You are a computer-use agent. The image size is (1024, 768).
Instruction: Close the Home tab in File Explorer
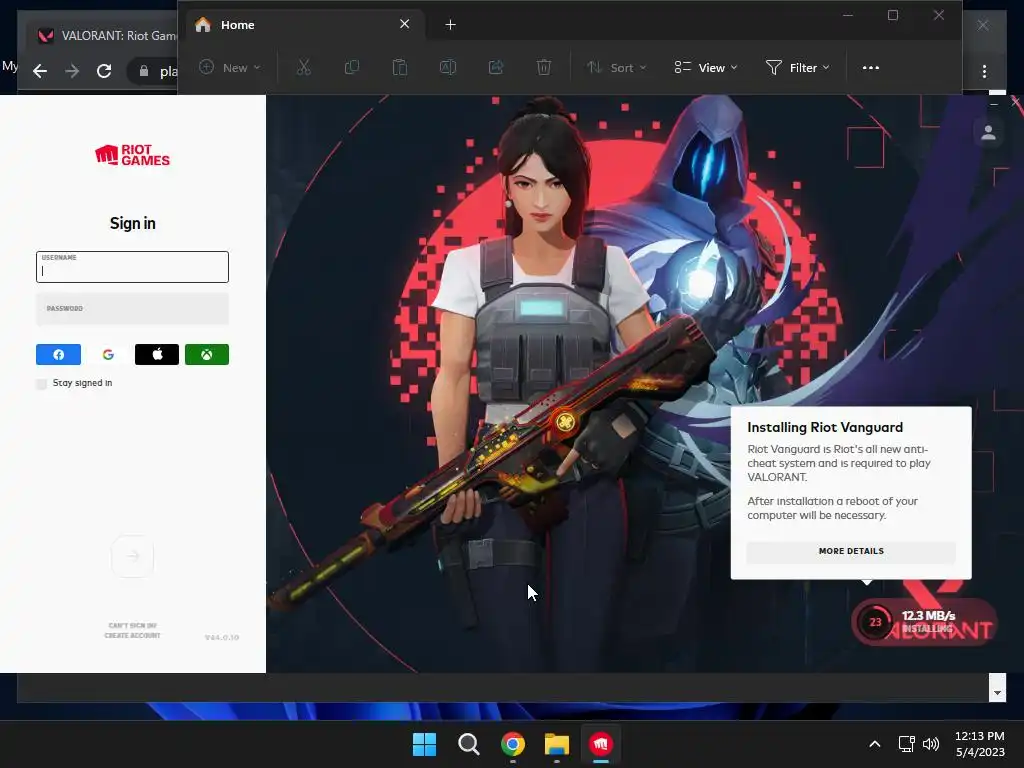tap(404, 24)
